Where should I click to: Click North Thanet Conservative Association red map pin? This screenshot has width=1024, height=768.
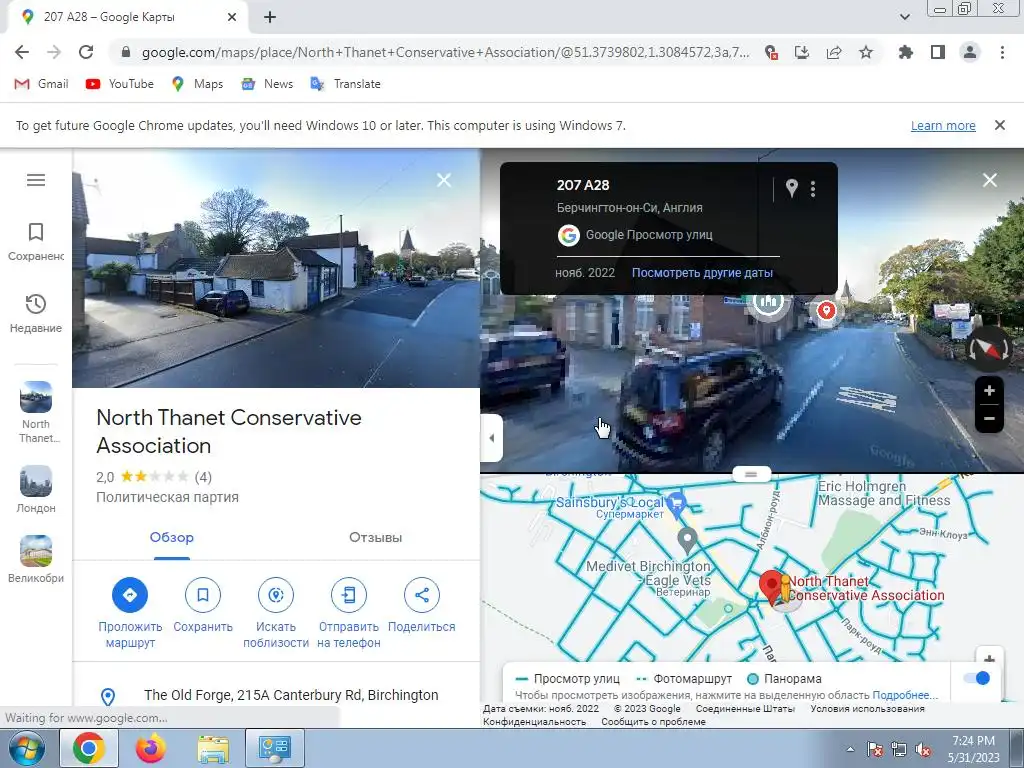point(772,586)
